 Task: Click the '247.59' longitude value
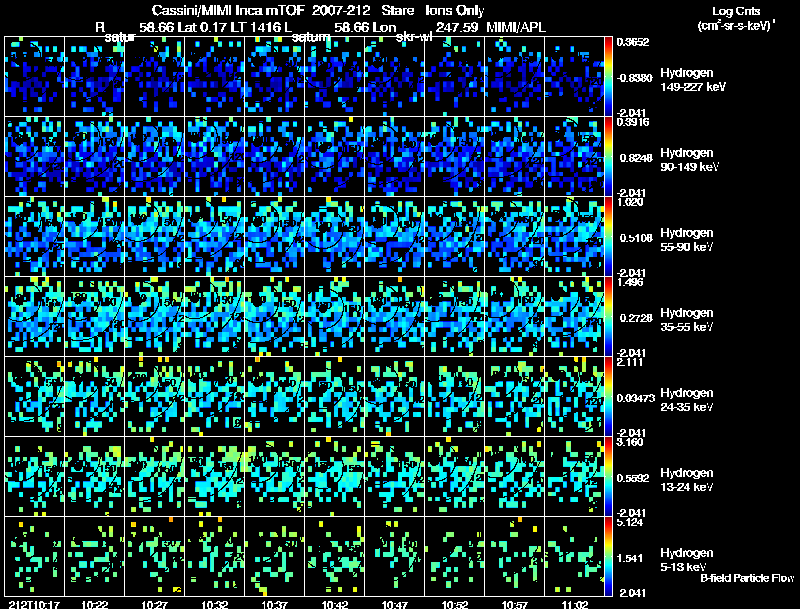coord(457,27)
